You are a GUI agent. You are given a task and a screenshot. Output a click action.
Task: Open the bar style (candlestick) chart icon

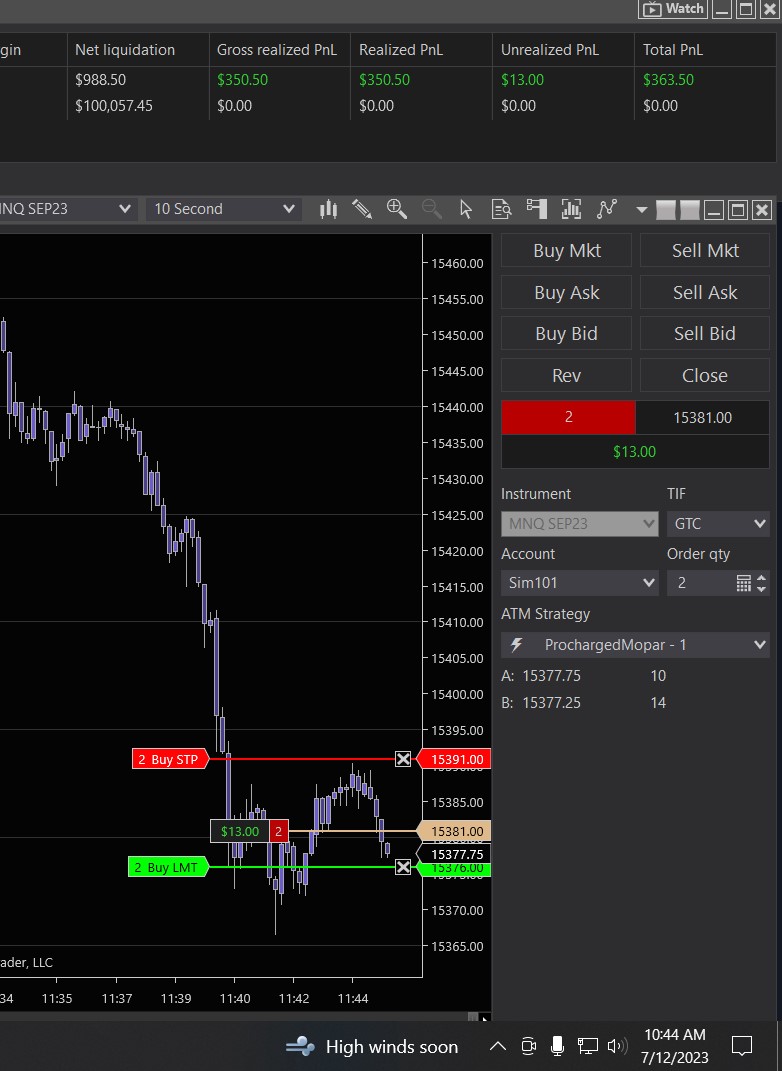click(329, 209)
